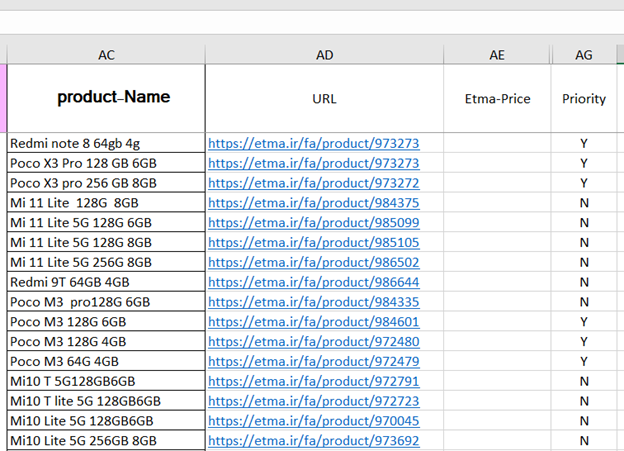This screenshot has width=624, height=451.
Task: Select the cell 'Poco X3 Pro 128 GB 6GB'
Action: pyautogui.click(x=106, y=163)
